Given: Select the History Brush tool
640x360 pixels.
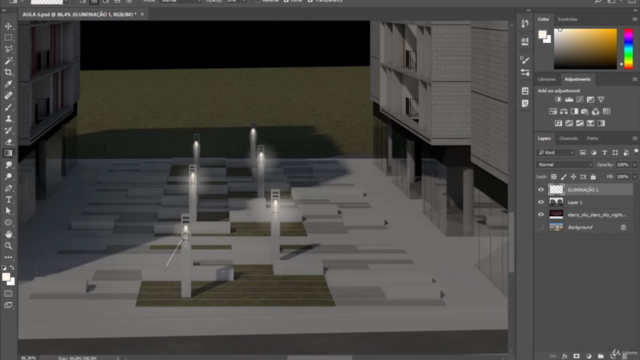Looking at the screenshot, I should point(8,130).
